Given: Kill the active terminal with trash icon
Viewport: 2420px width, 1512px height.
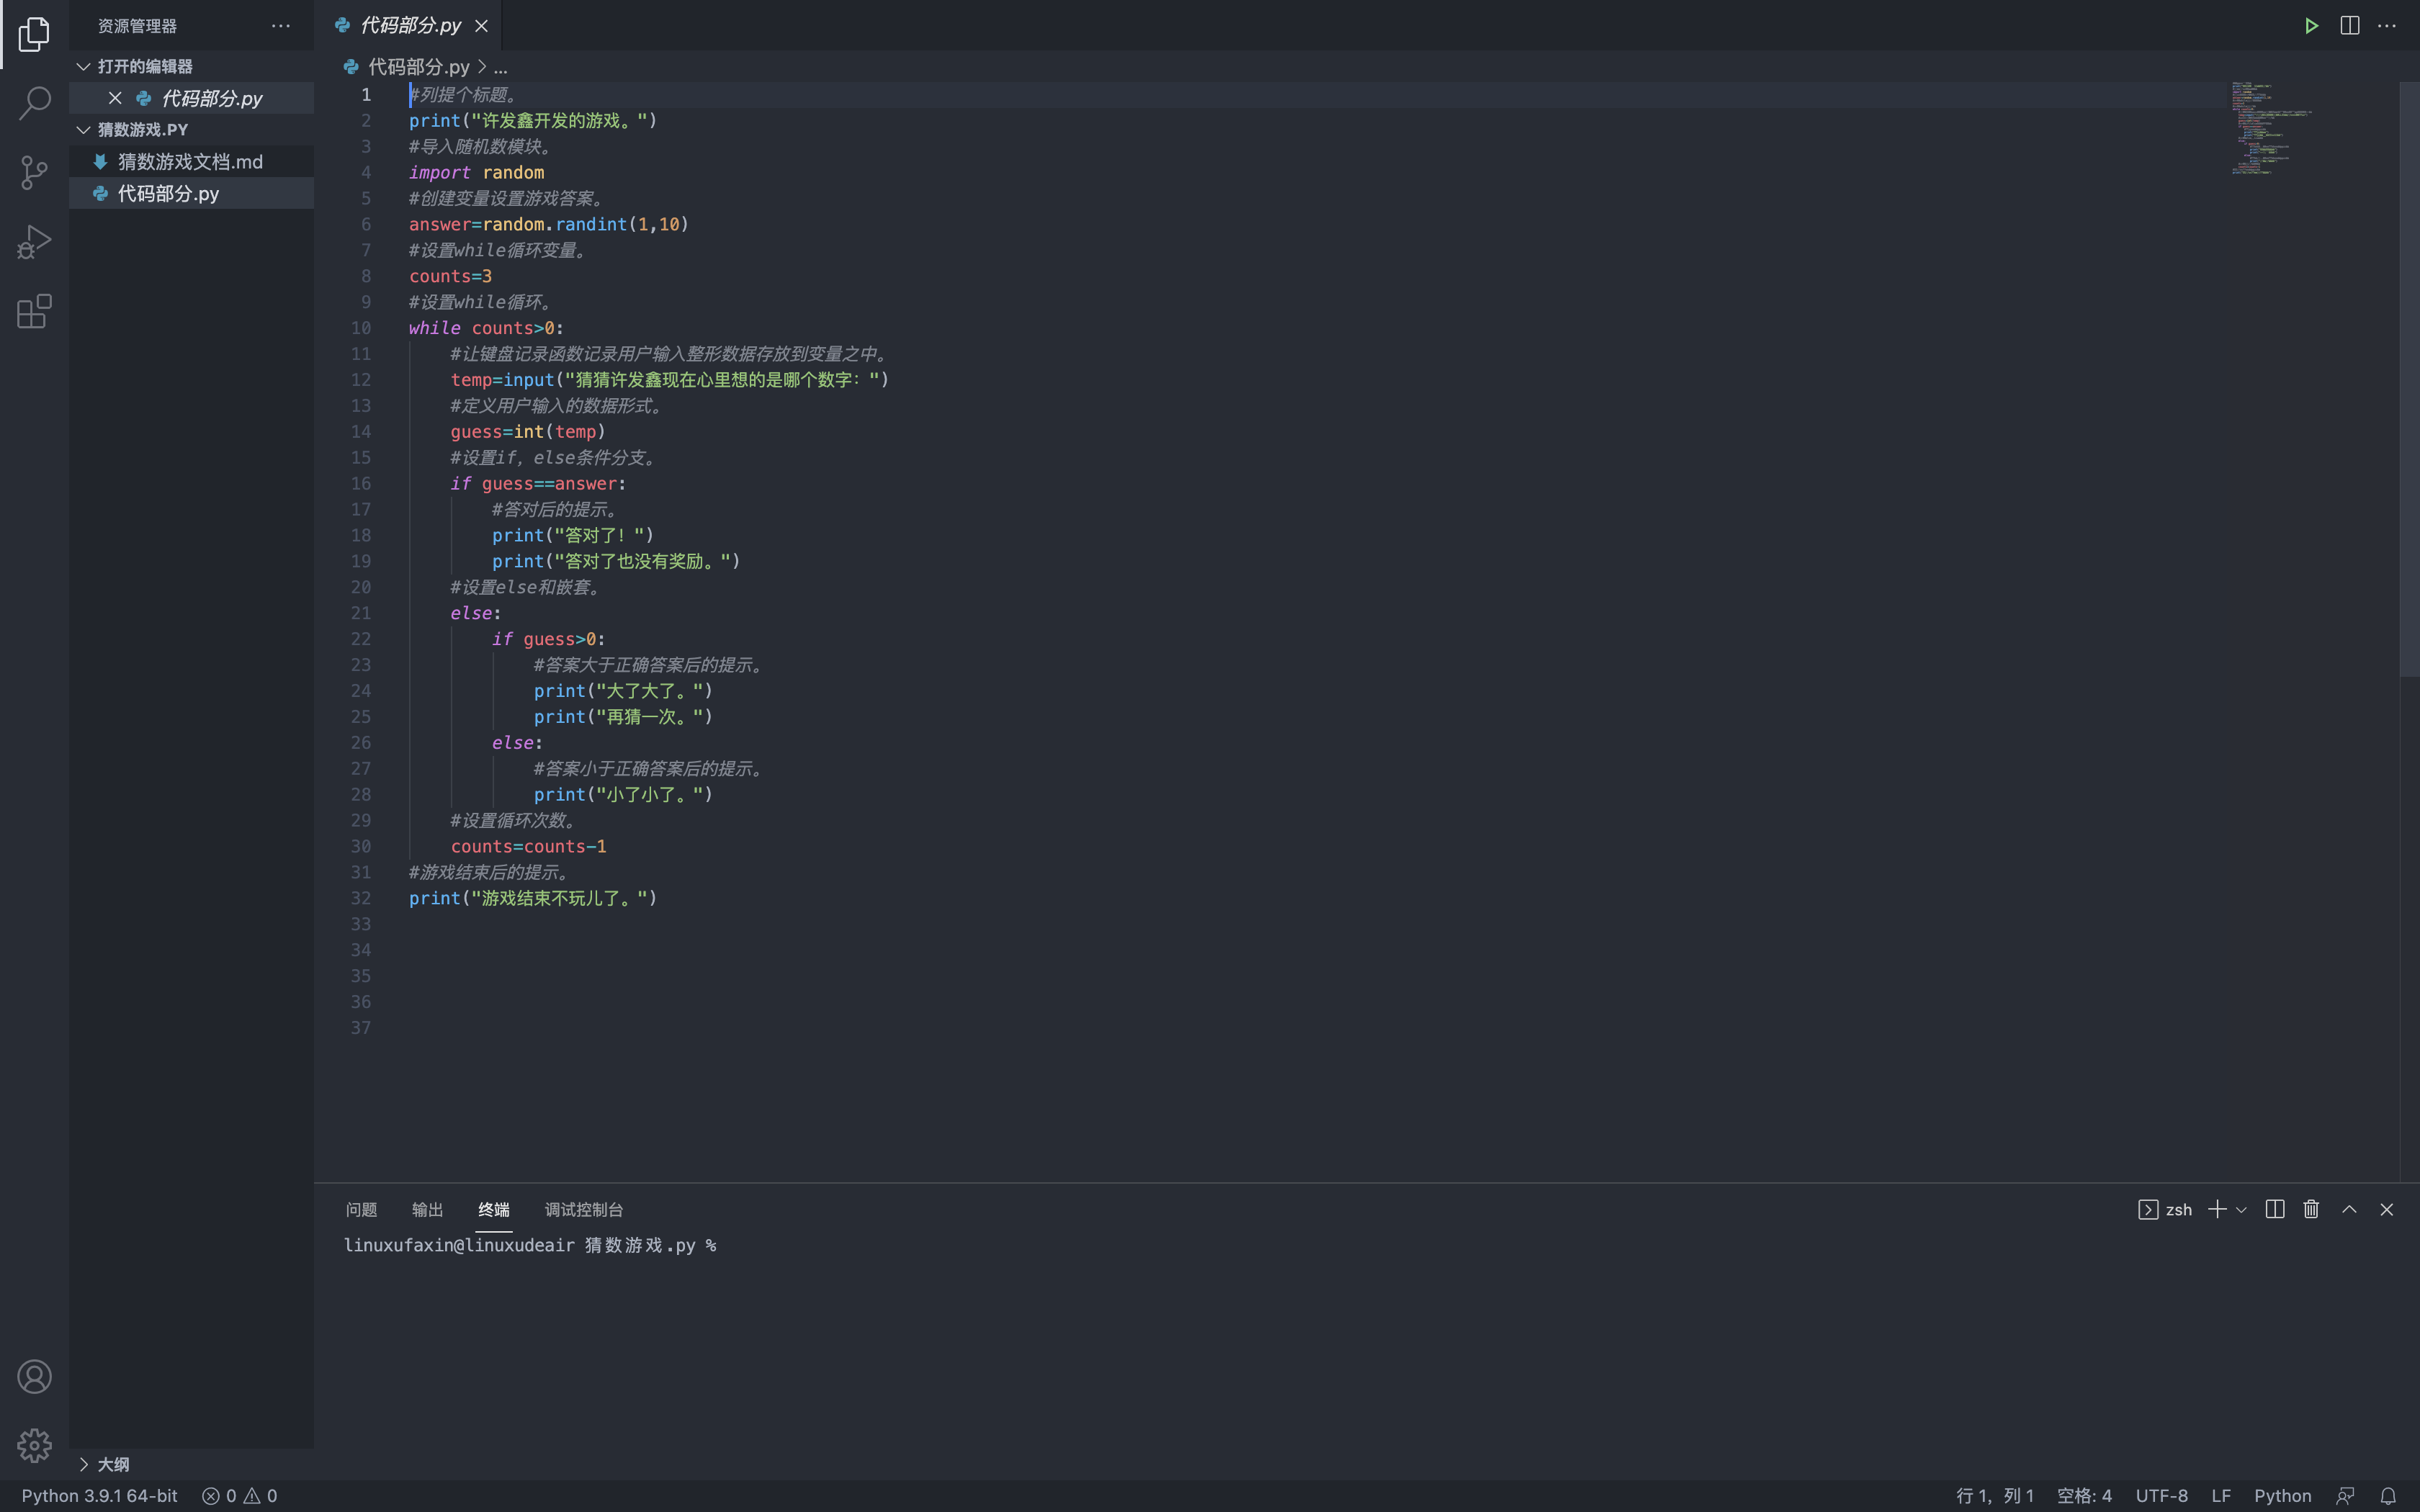Looking at the screenshot, I should click(2310, 1209).
